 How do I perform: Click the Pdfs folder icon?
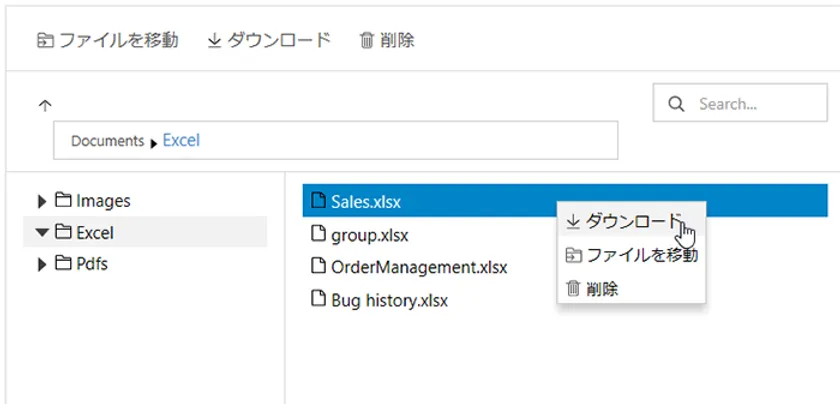(x=63, y=264)
